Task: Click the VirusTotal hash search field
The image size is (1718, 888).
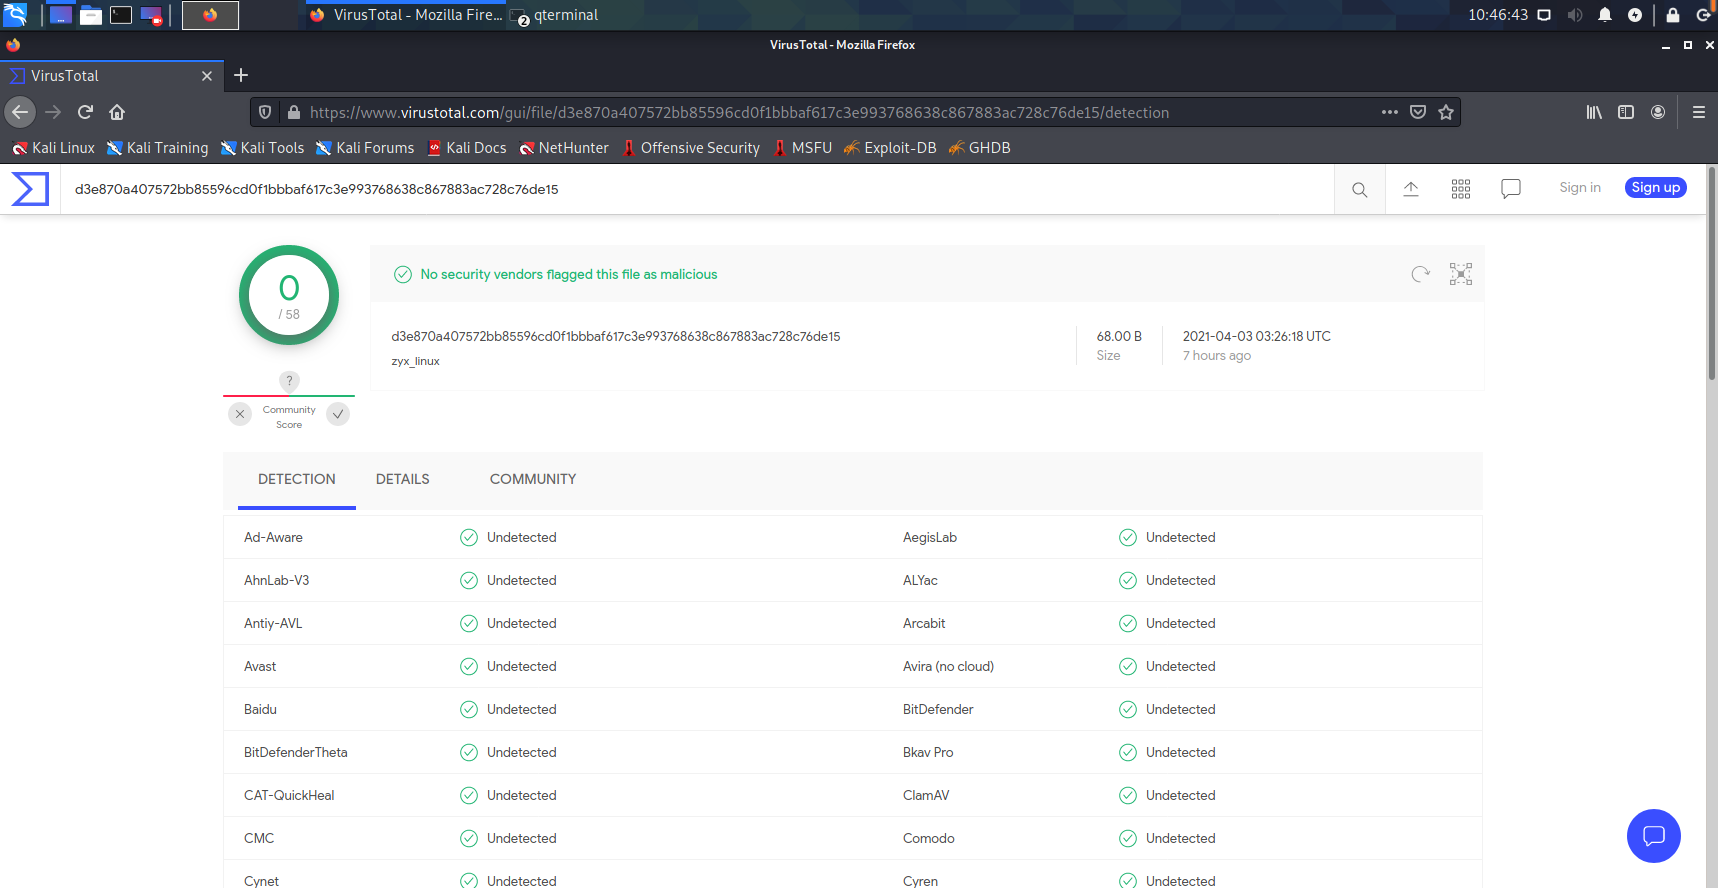Action: coord(697,189)
